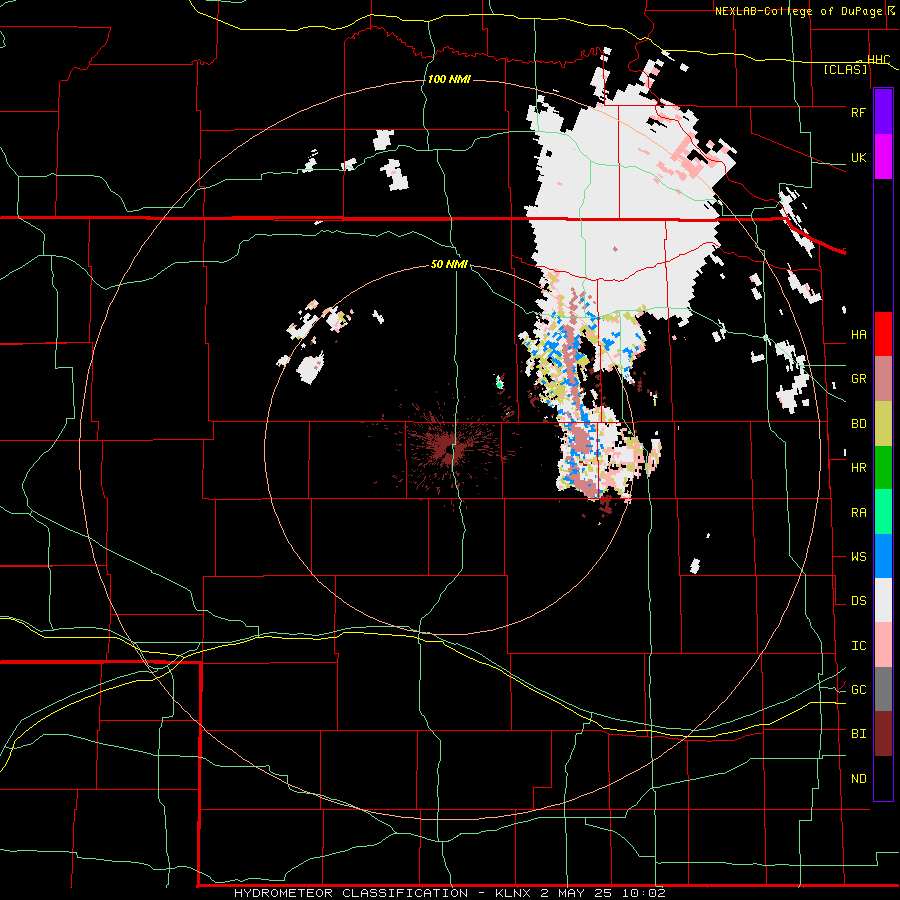Click the NEXLAB-College of DuPage title text

coord(799,11)
